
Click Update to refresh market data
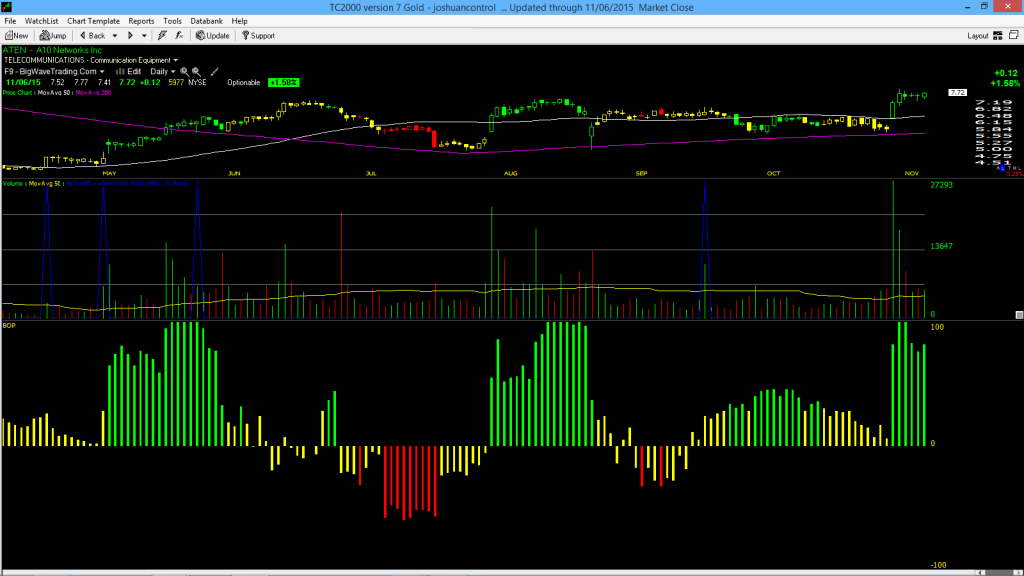click(213, 36)
